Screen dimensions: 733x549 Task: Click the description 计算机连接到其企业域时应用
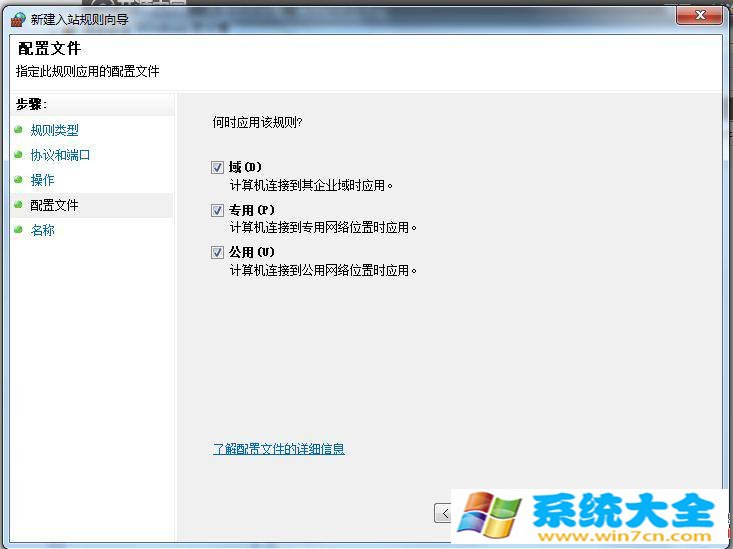(x=311, y=186)
